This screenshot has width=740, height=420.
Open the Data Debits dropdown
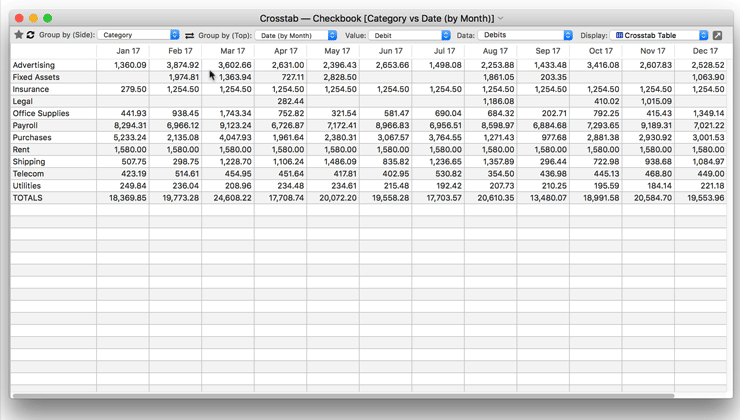point(525,35)
